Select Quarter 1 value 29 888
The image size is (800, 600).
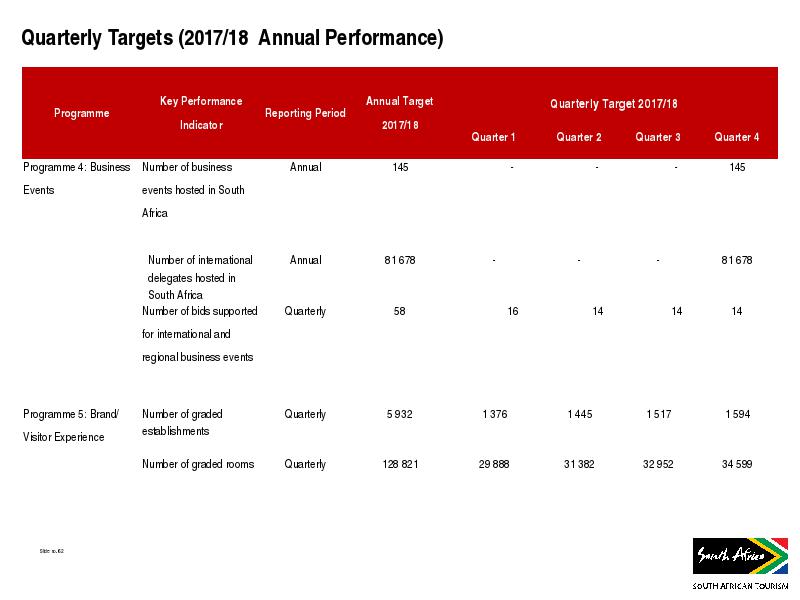(494, 464)
